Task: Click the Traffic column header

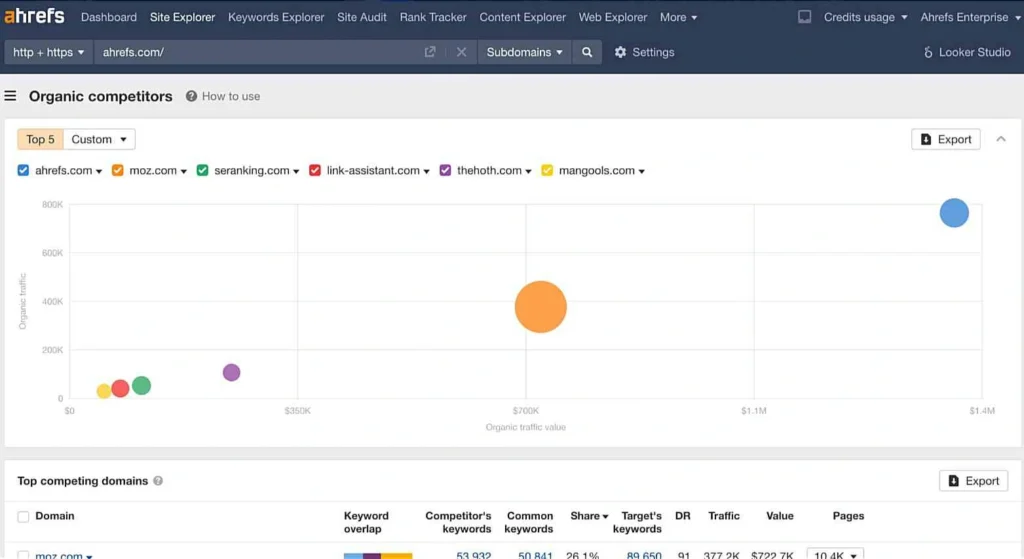Action: point(724,516)
